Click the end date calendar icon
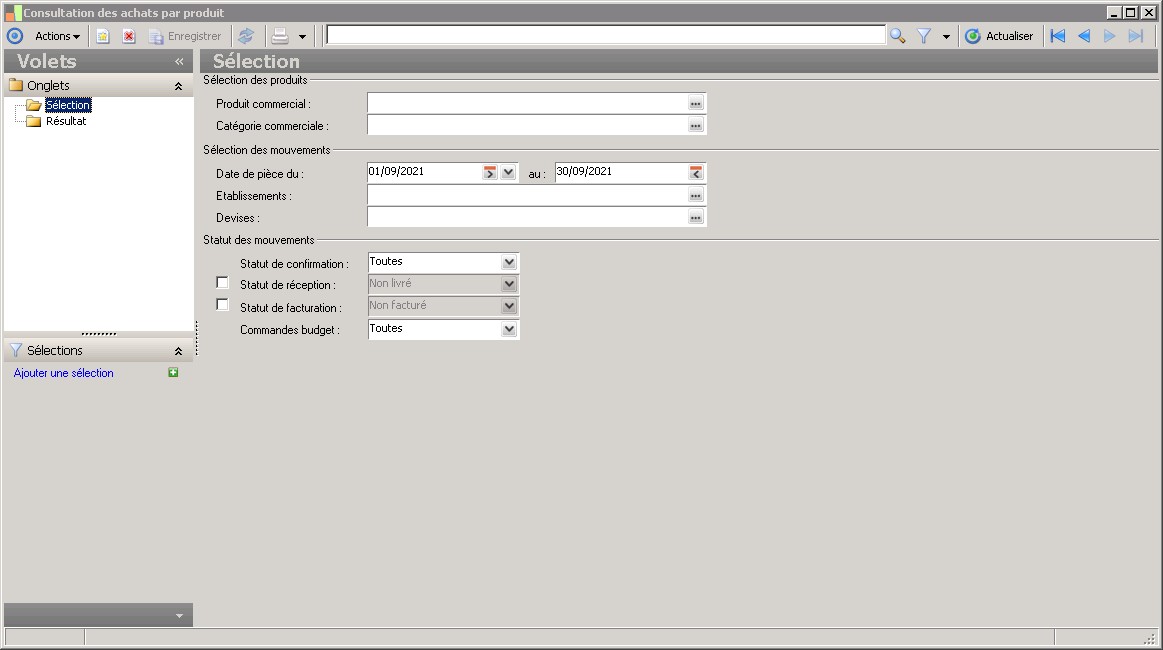Screen dimensions: 1163x650 (x=696, y=173)
